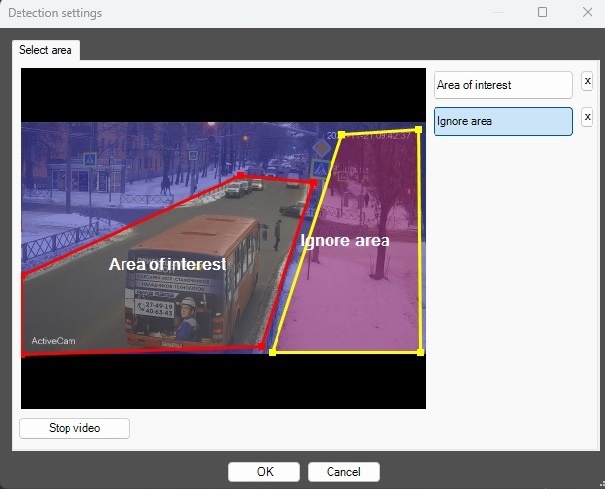
Task: Confirm settings with OK button
Action: coord(264,472)
